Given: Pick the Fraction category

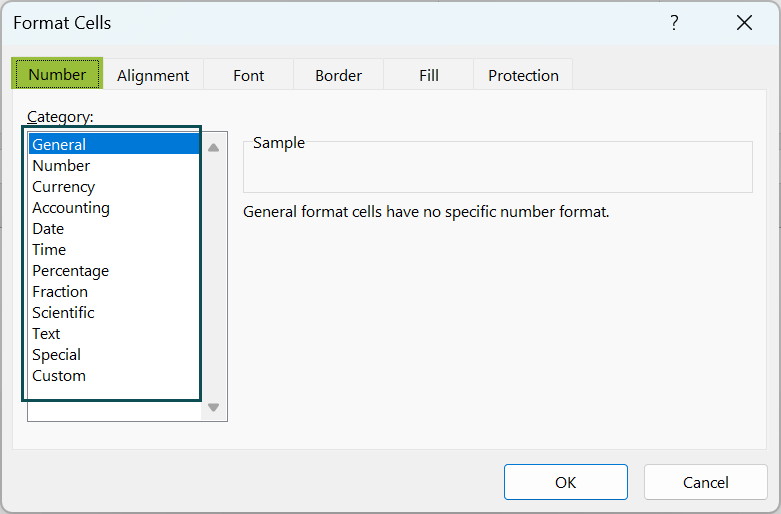Looking at the screenshot, I should click(x=114, y=291).
